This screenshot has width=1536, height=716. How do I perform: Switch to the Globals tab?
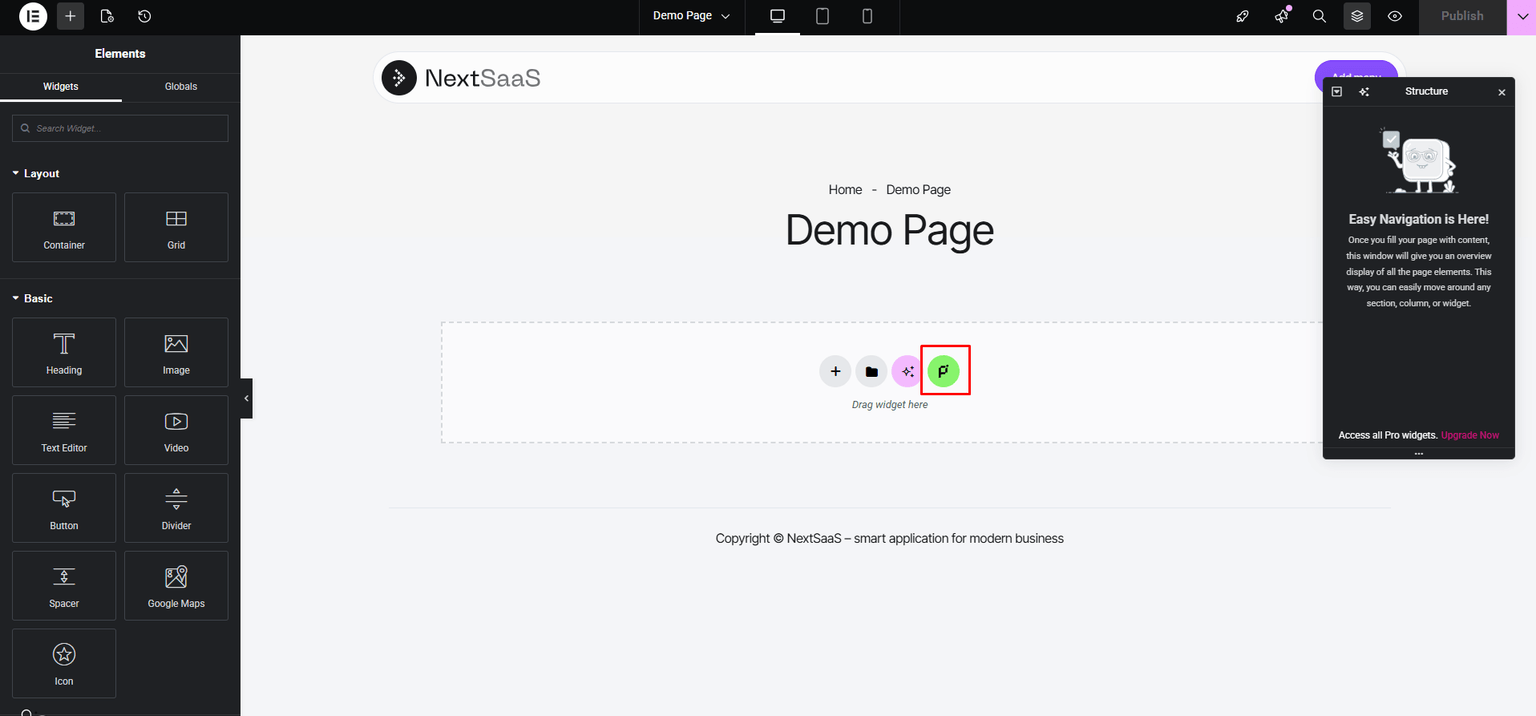181,87
